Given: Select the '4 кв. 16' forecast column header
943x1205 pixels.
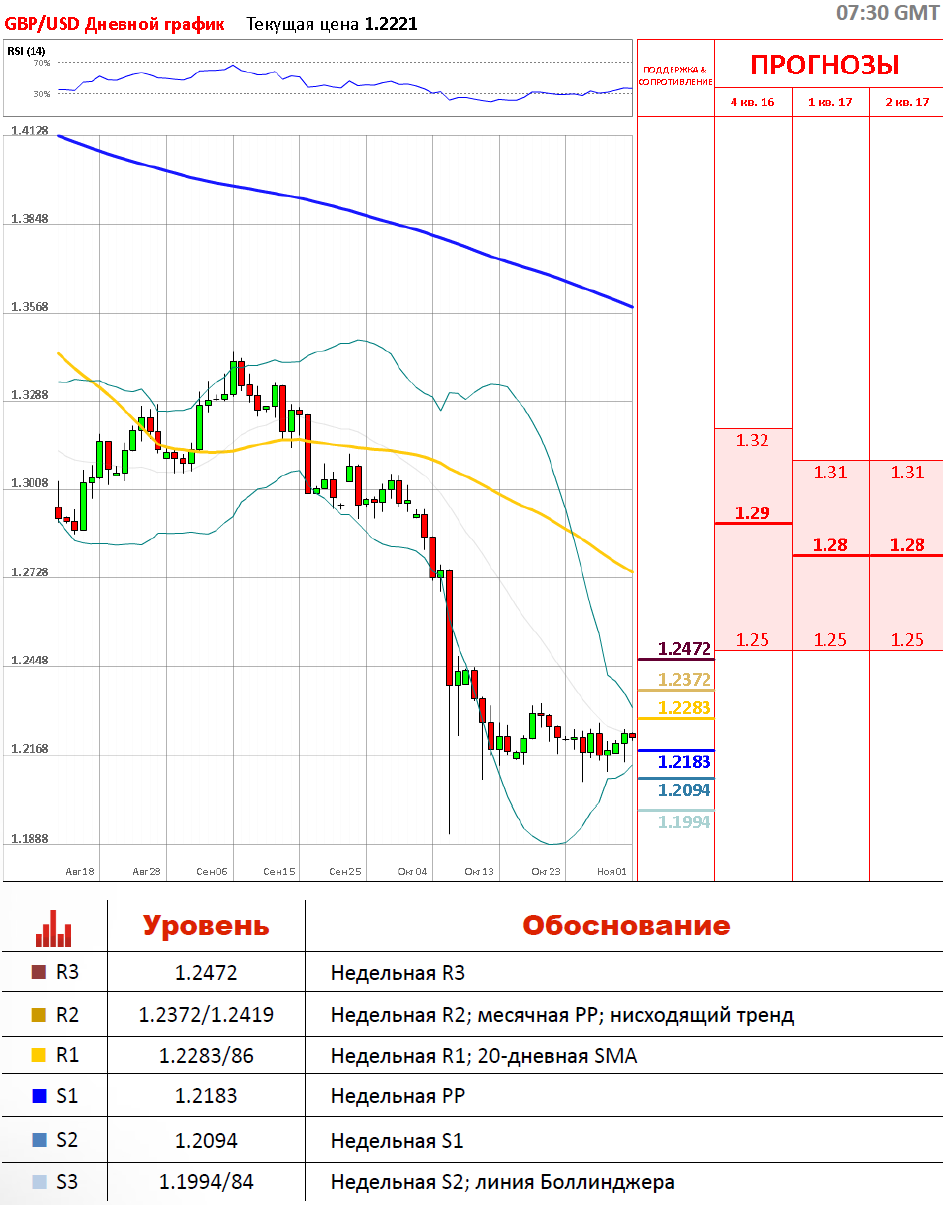Looking at the screenshot, I should click(x=752, y=102).
